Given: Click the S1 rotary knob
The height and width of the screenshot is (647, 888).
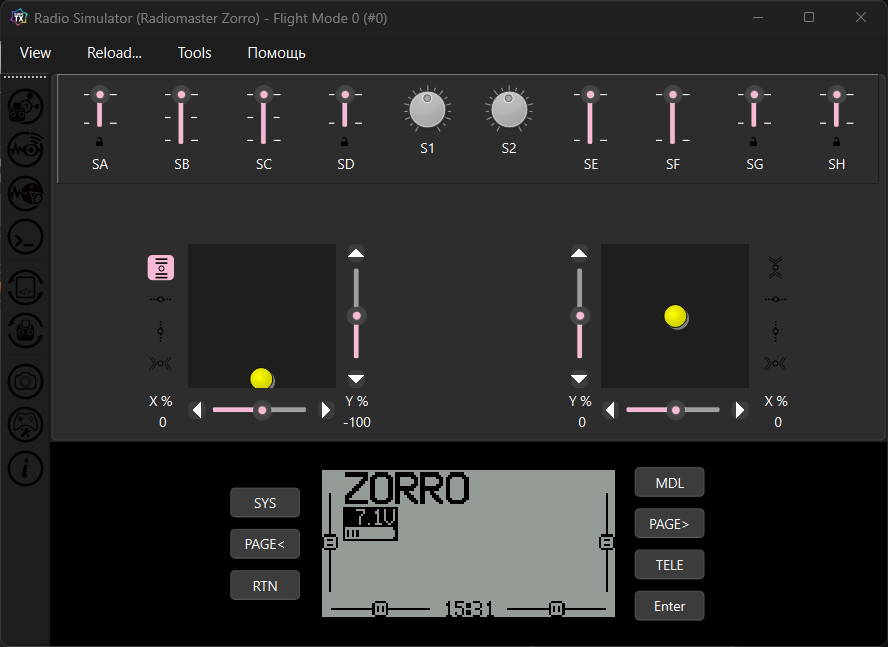Looking at the screenshot, I should (428, 110).
